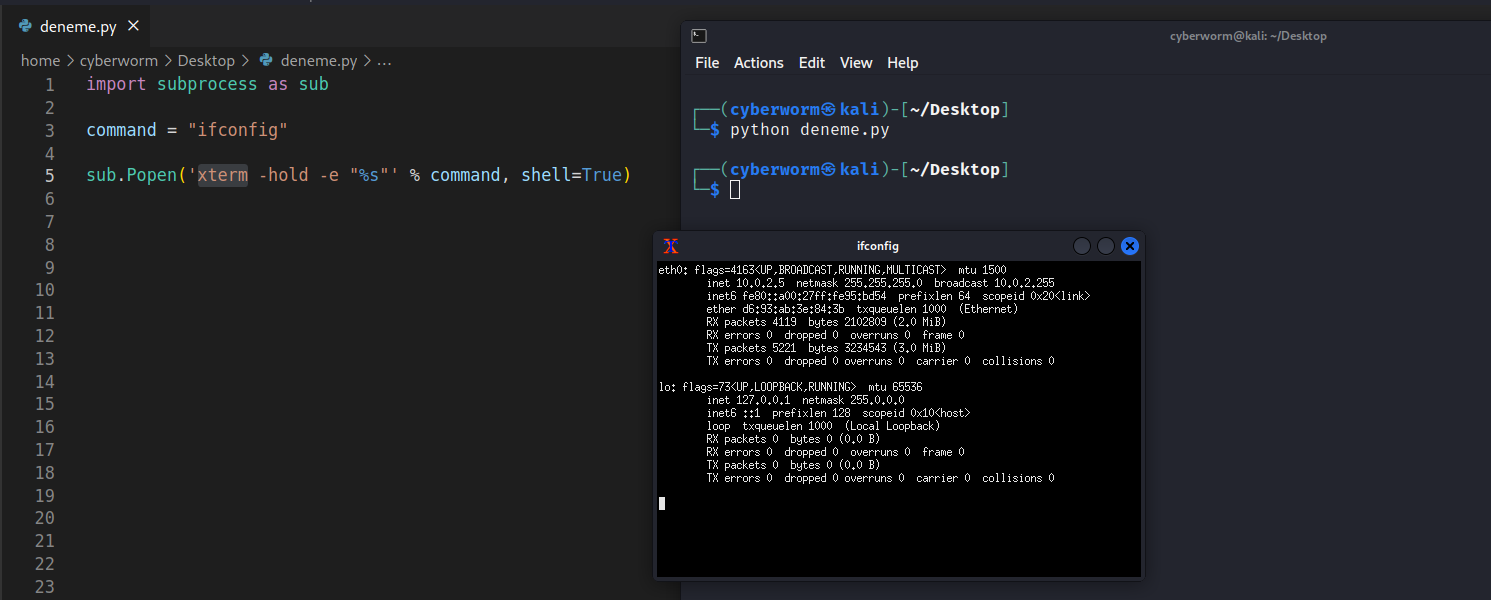Image resolution: width=1491 pixels, height=600 pixels.
Task: Close the deneme.py editor tab
Action: coord(134,27)
